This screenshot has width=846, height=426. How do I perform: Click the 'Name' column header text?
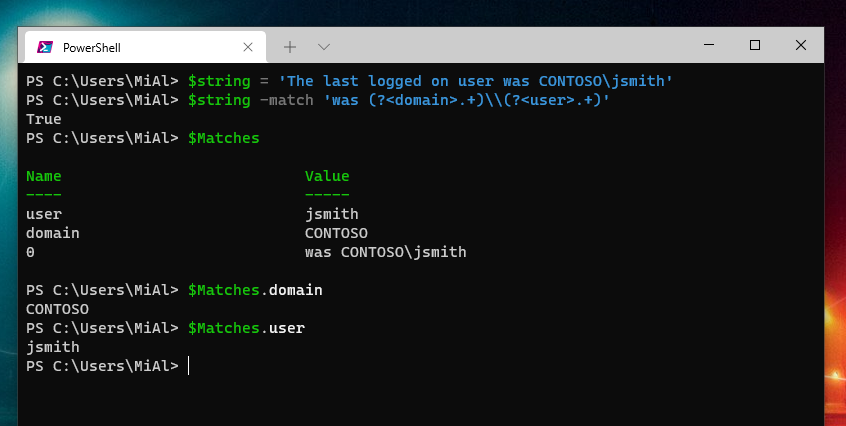[x=44, y=176]
